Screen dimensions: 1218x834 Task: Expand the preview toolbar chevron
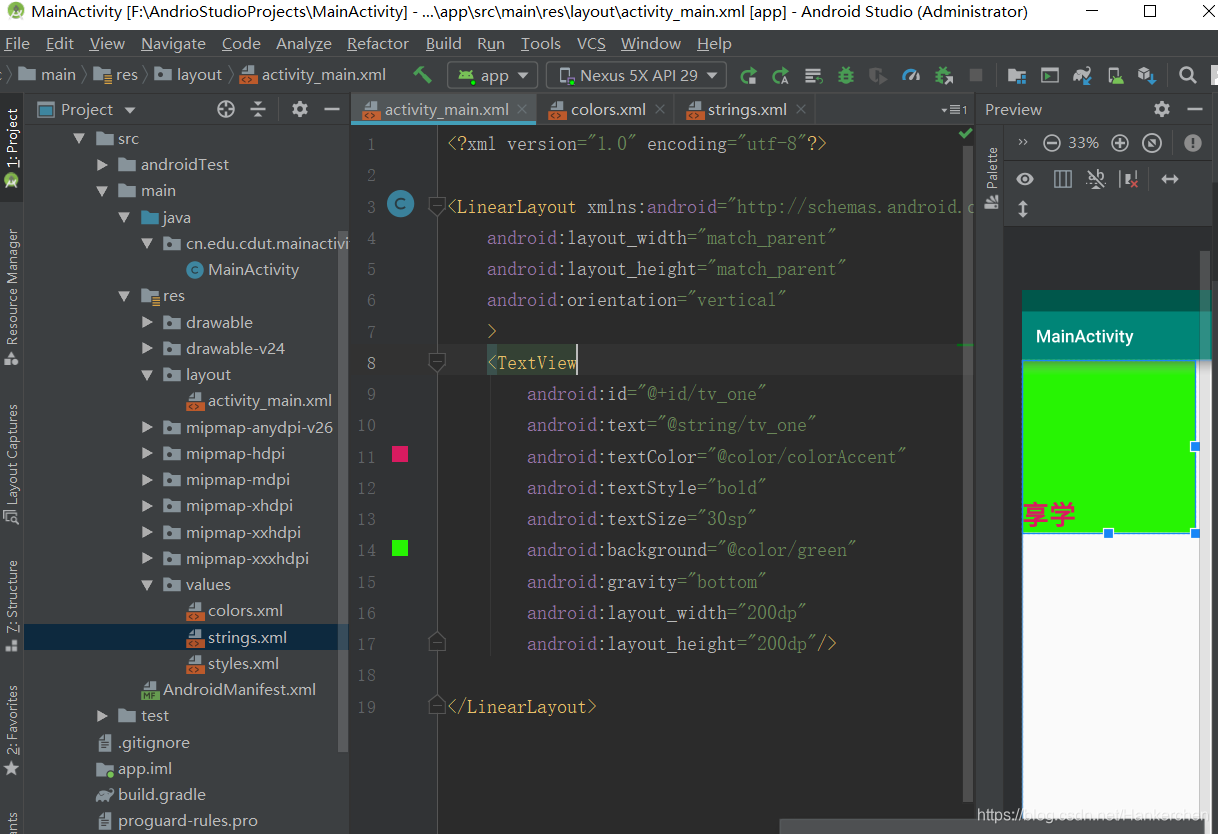1023,143
